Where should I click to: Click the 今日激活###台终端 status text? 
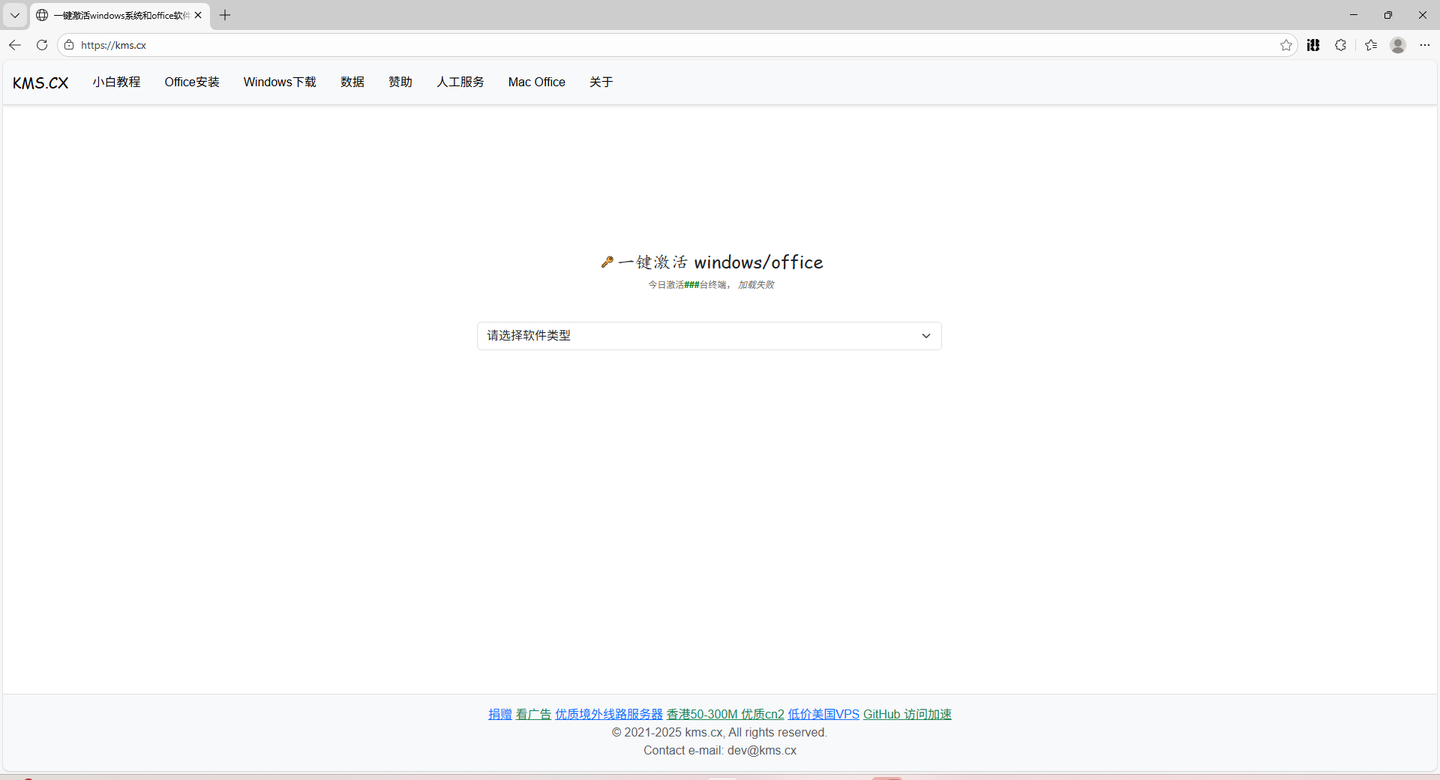[689, 285]
